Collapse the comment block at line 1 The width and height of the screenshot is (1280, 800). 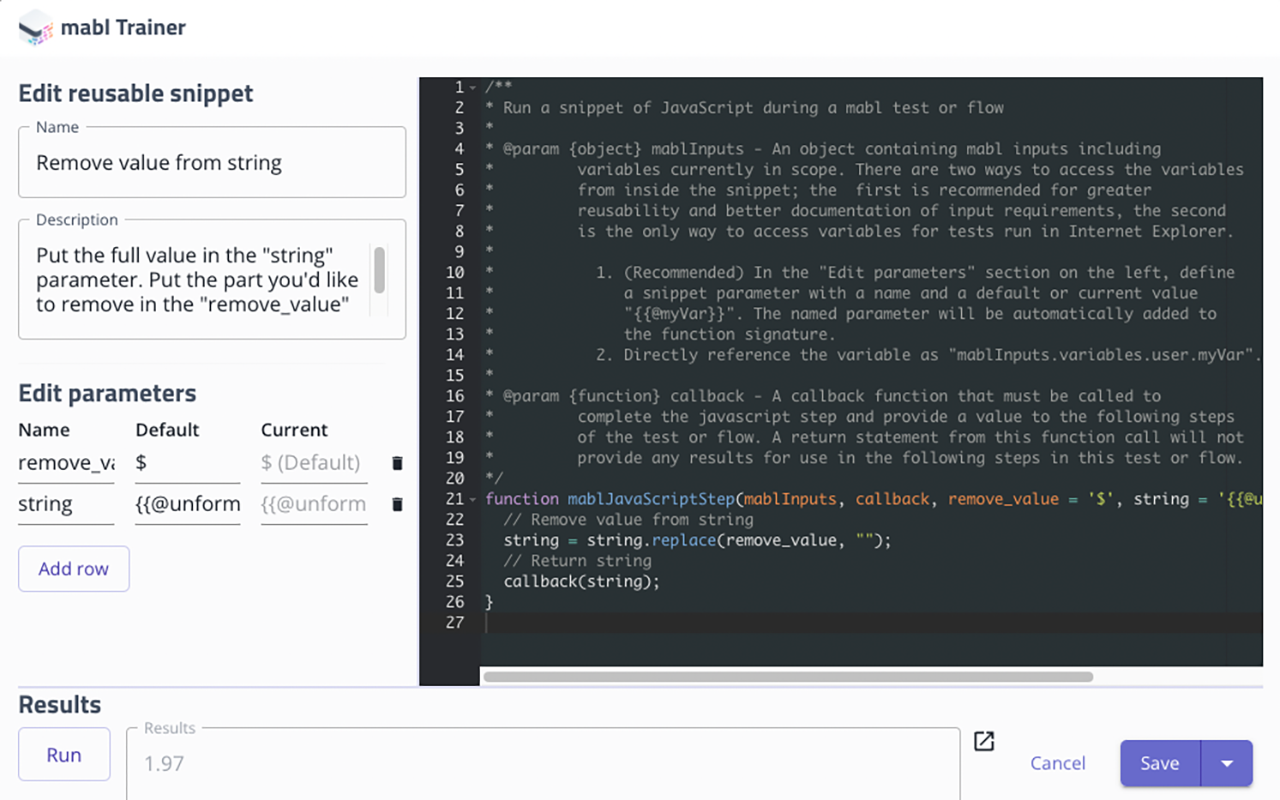coord(470,86)
